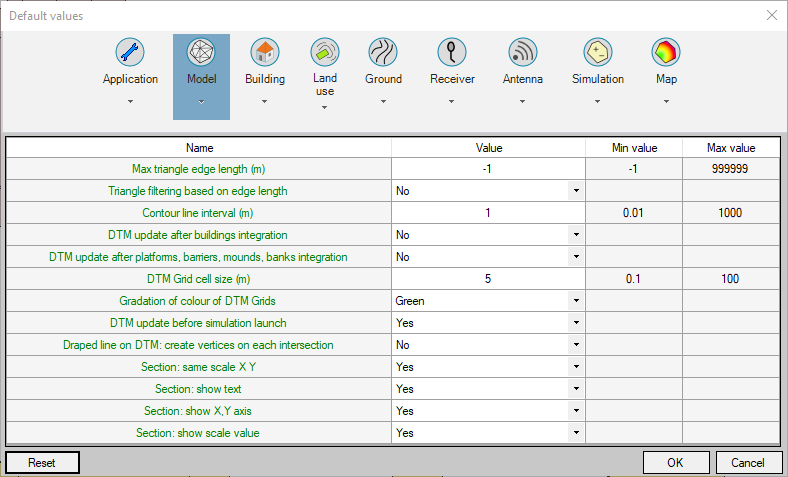
Task: Open the Antenna signal icon category
Action: pos(523,52)
